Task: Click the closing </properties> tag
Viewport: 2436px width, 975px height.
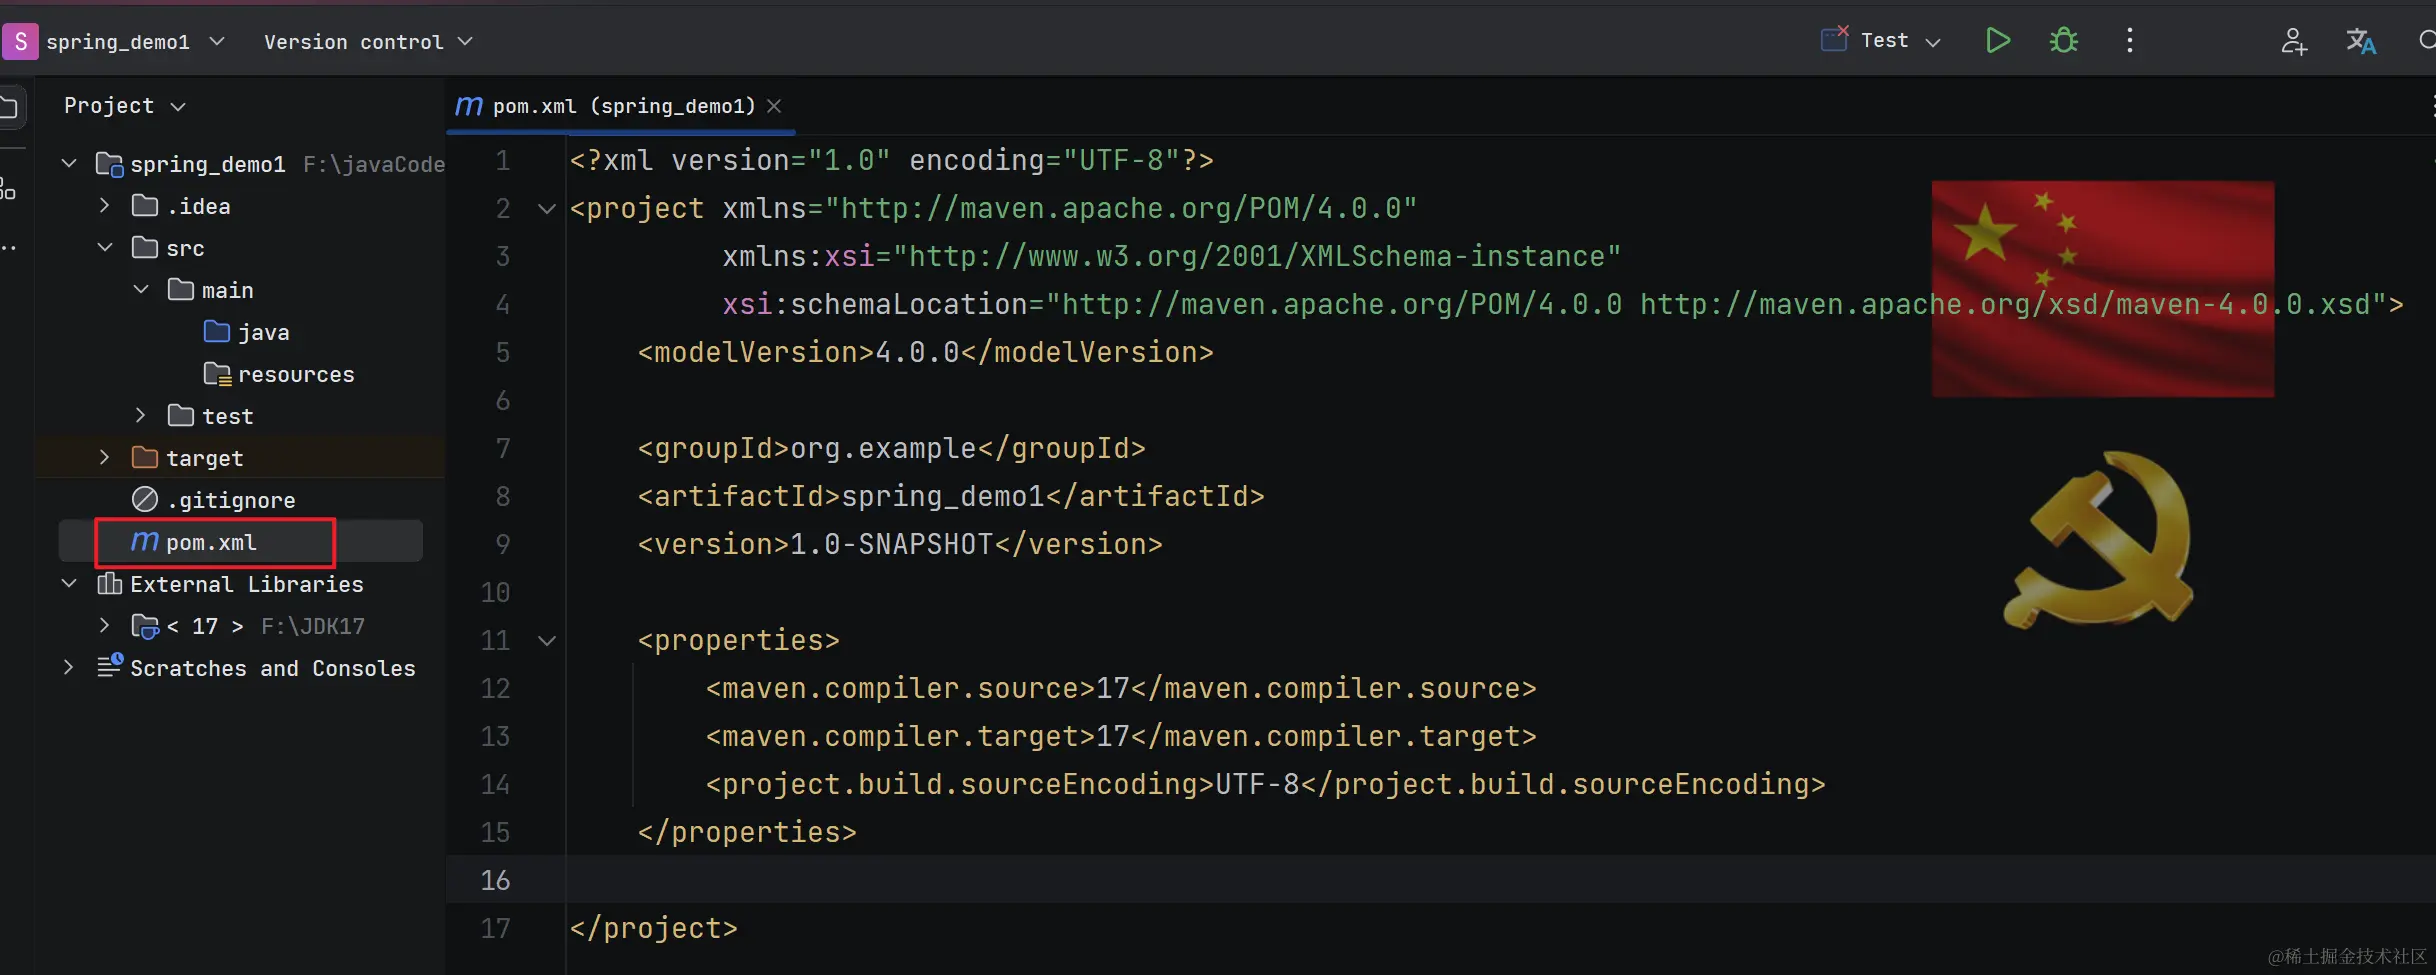Action: (x=747, y=832)
